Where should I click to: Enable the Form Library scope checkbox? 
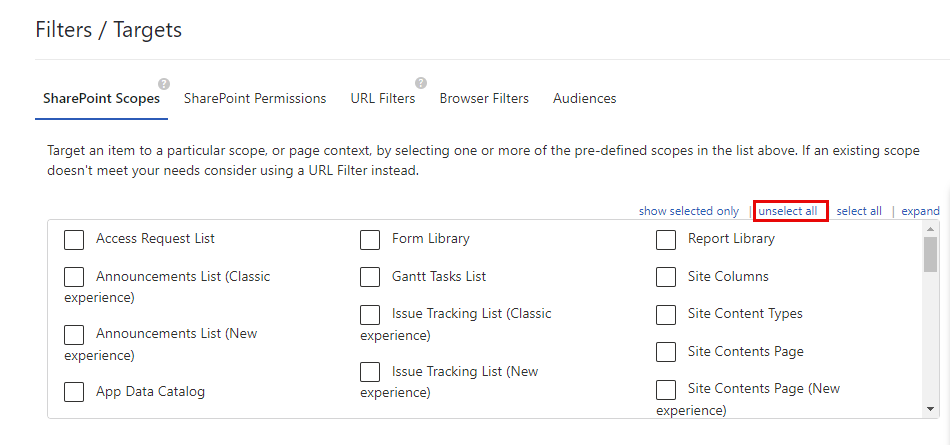point(370,240)
